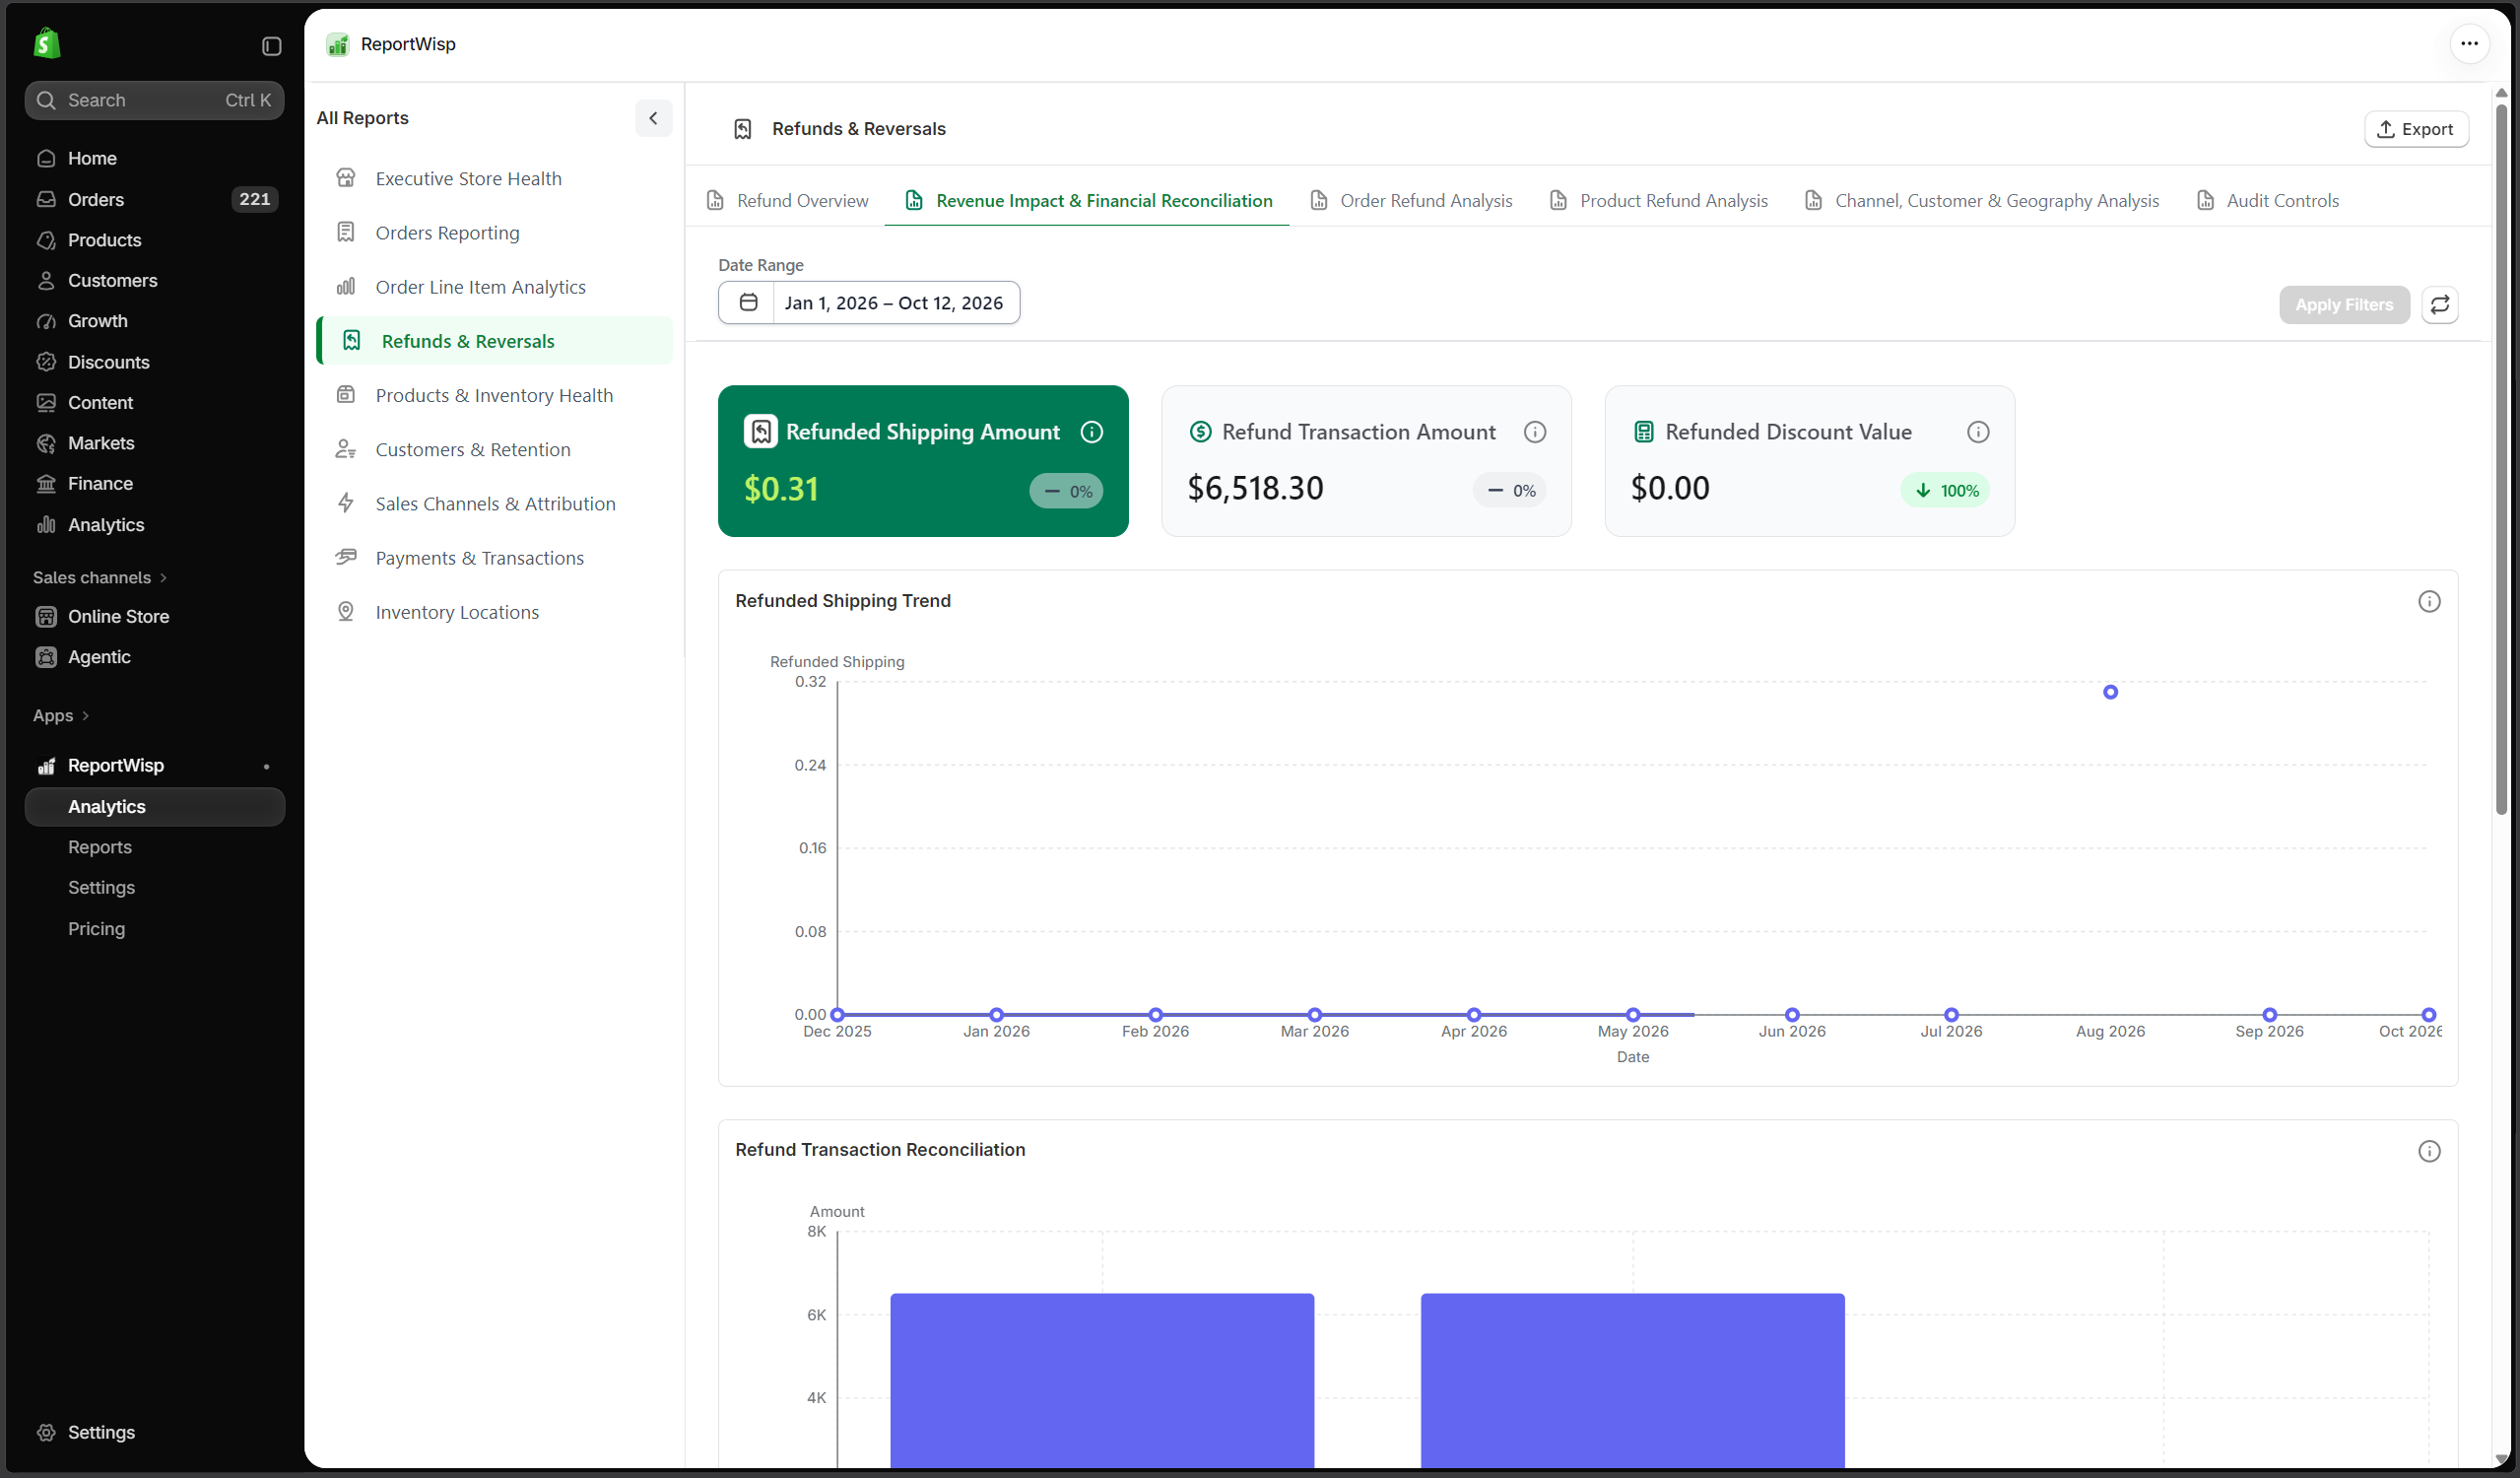
Task: Select Channel, Customer & Geography Analysis tab
Action: (1981, 200)
